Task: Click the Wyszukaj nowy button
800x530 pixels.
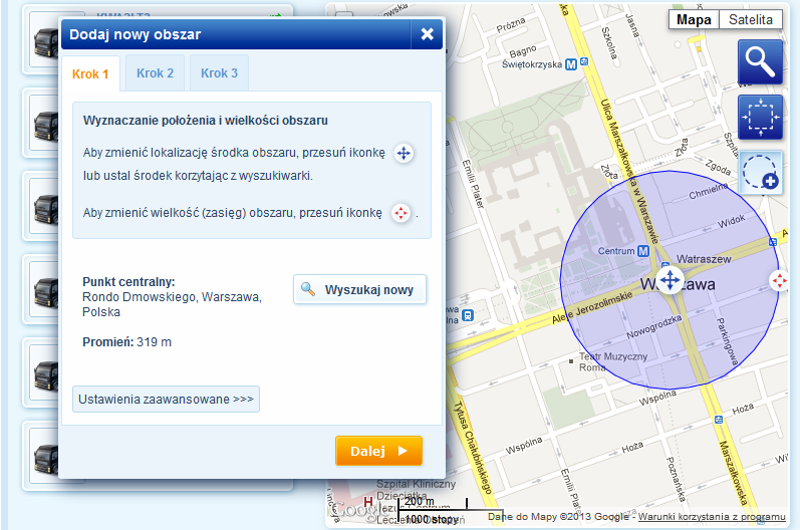Action: (x=360, y=290)
